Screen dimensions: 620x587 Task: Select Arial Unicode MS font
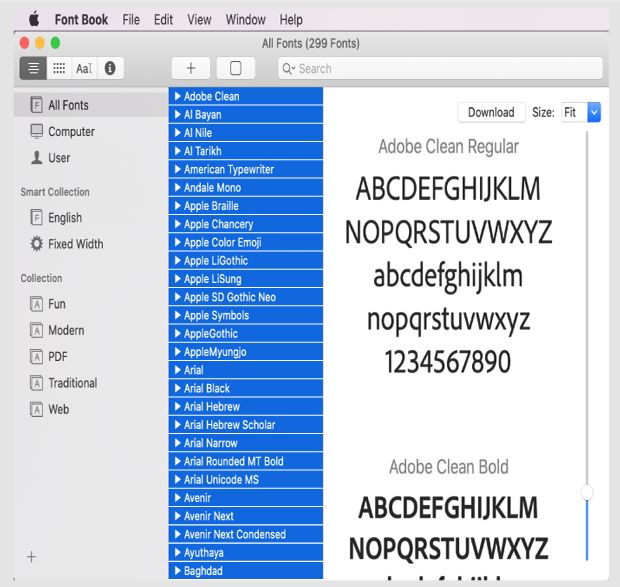pos(246,479)
